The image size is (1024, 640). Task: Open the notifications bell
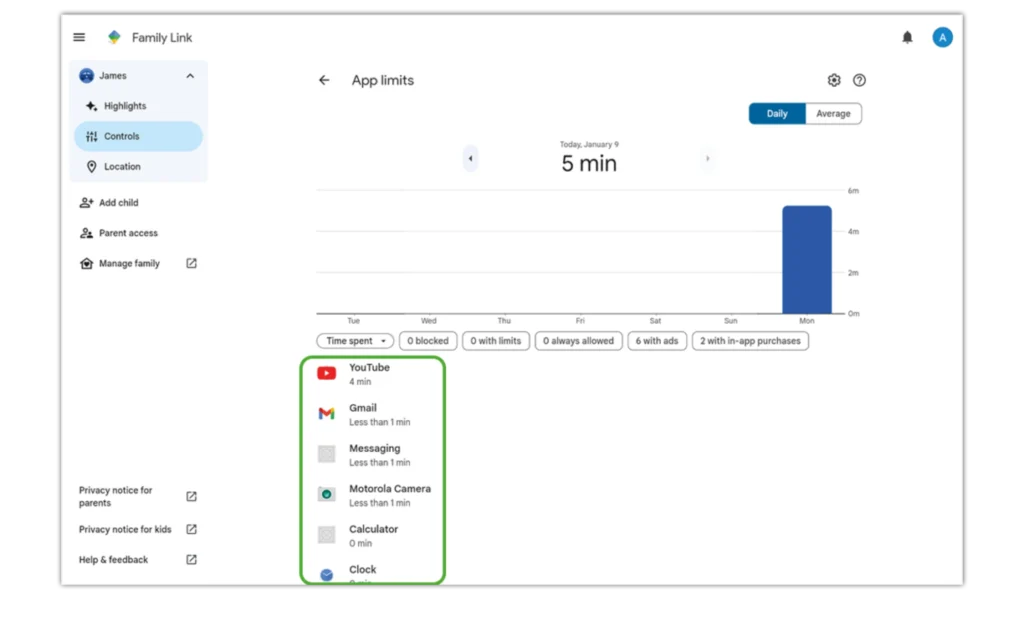click(907, 37)
